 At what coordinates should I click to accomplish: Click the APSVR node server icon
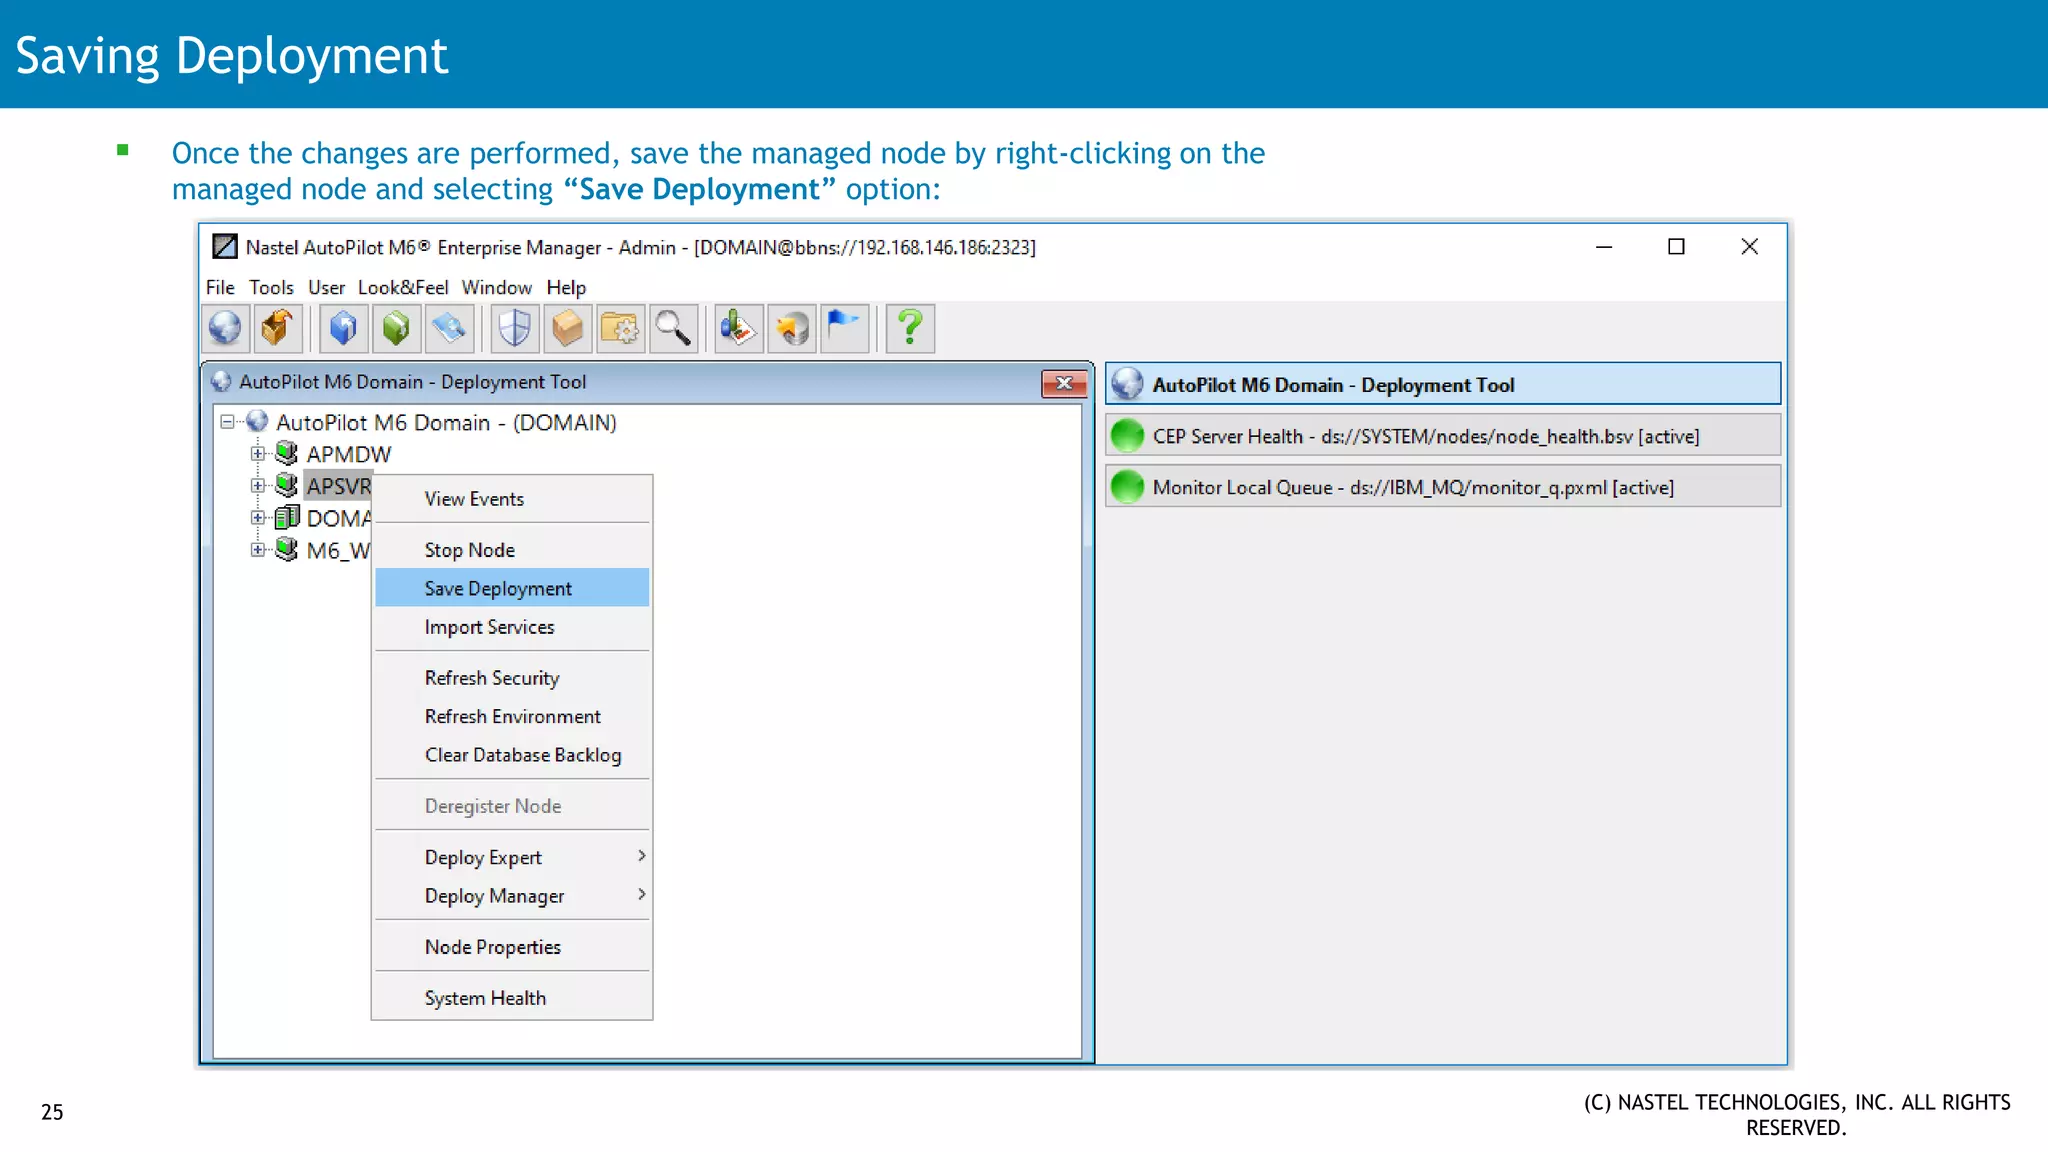coord(287,485)
